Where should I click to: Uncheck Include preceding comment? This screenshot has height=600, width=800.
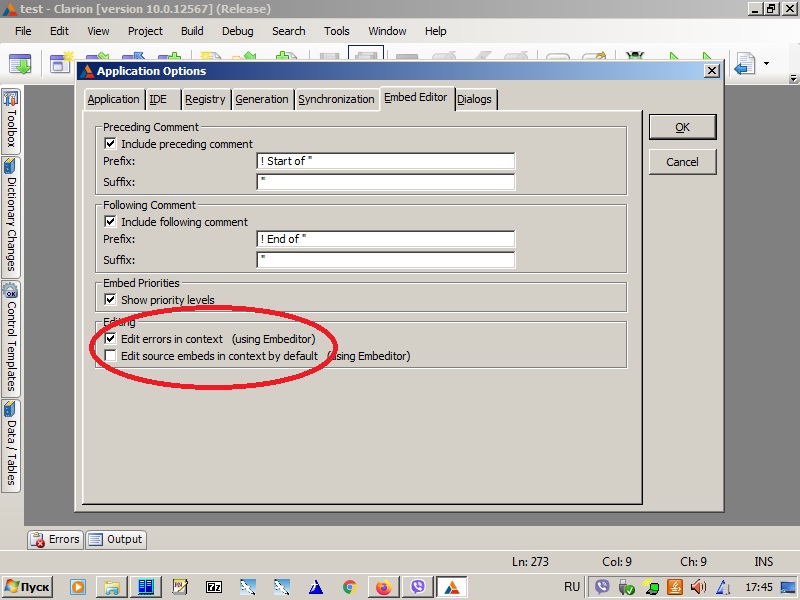[x=111, y=144]
